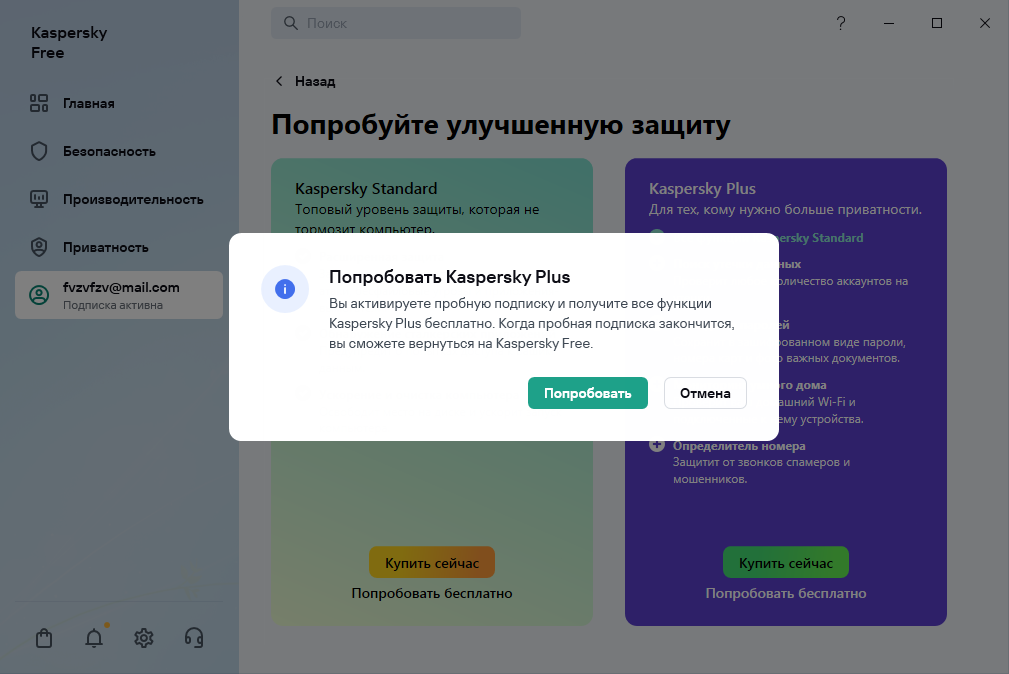This screenshot has width=1009, height=674.
Task: Click the Попробуйте улучшенную защиту heading
Action: tap(500, 125)
